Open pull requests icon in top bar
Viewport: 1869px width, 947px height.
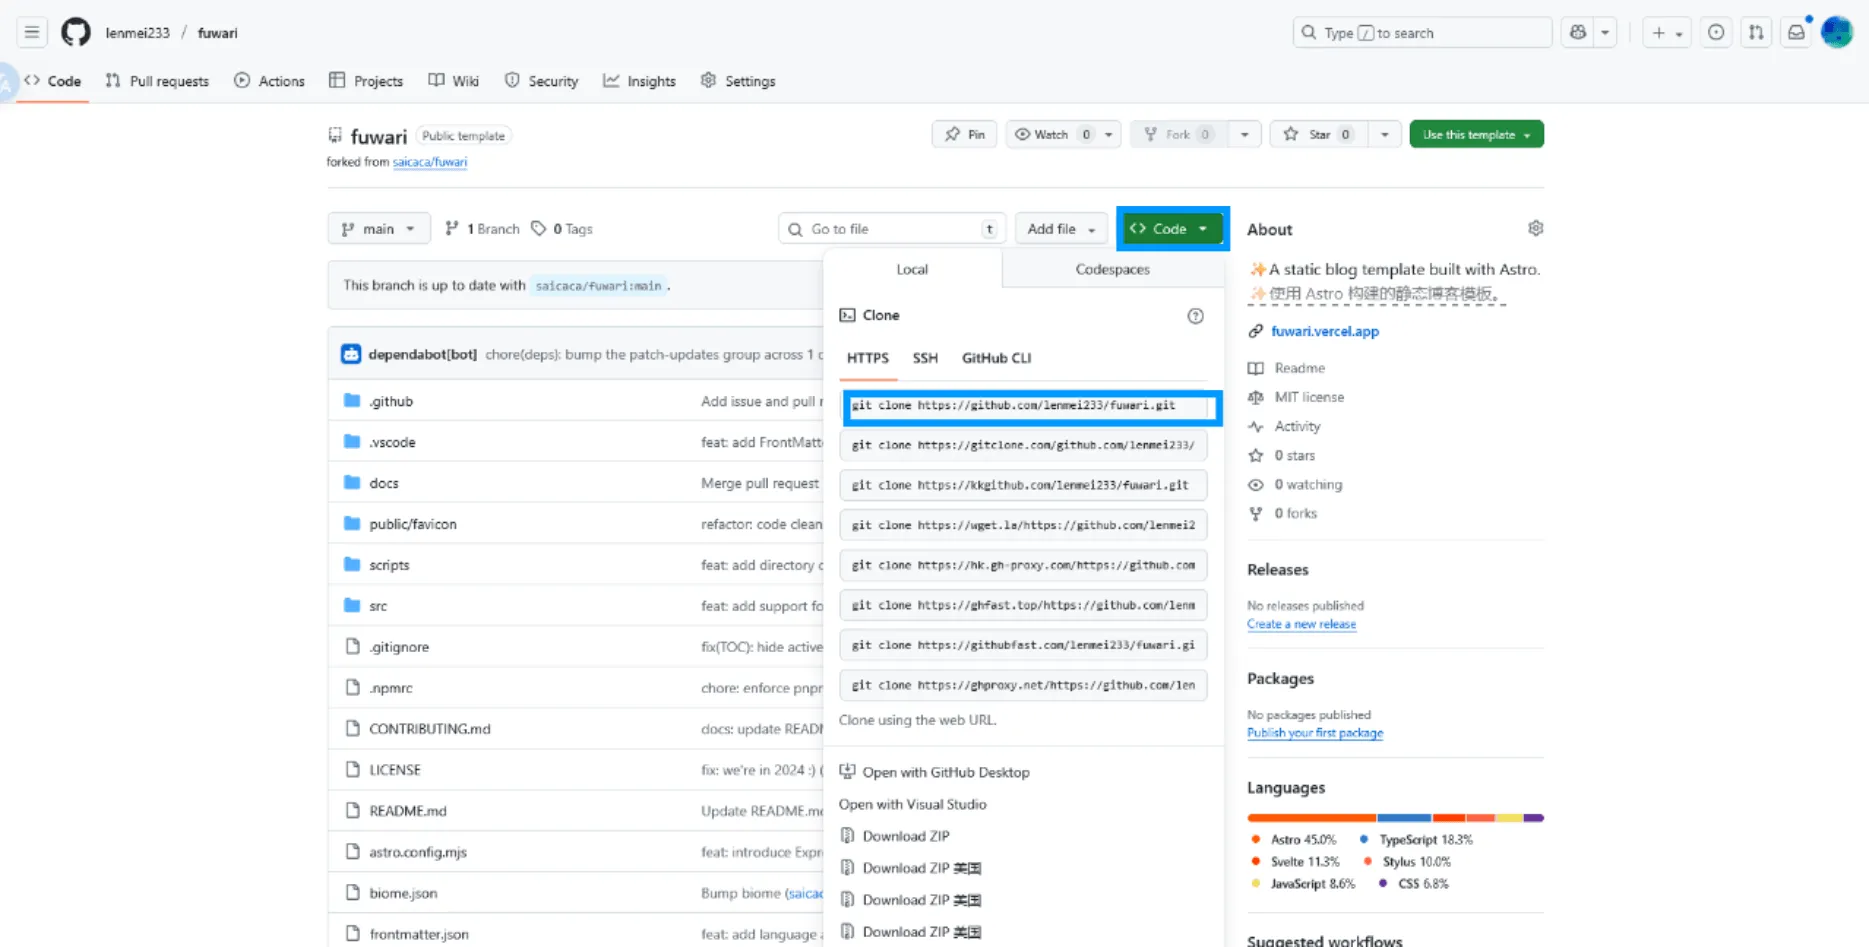click(x=1756, y=33)
